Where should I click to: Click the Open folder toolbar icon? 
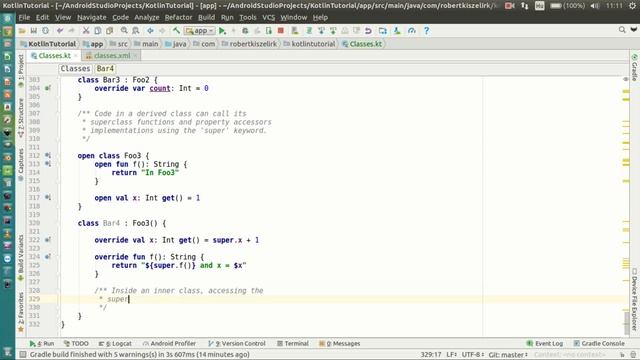[22, 31]
